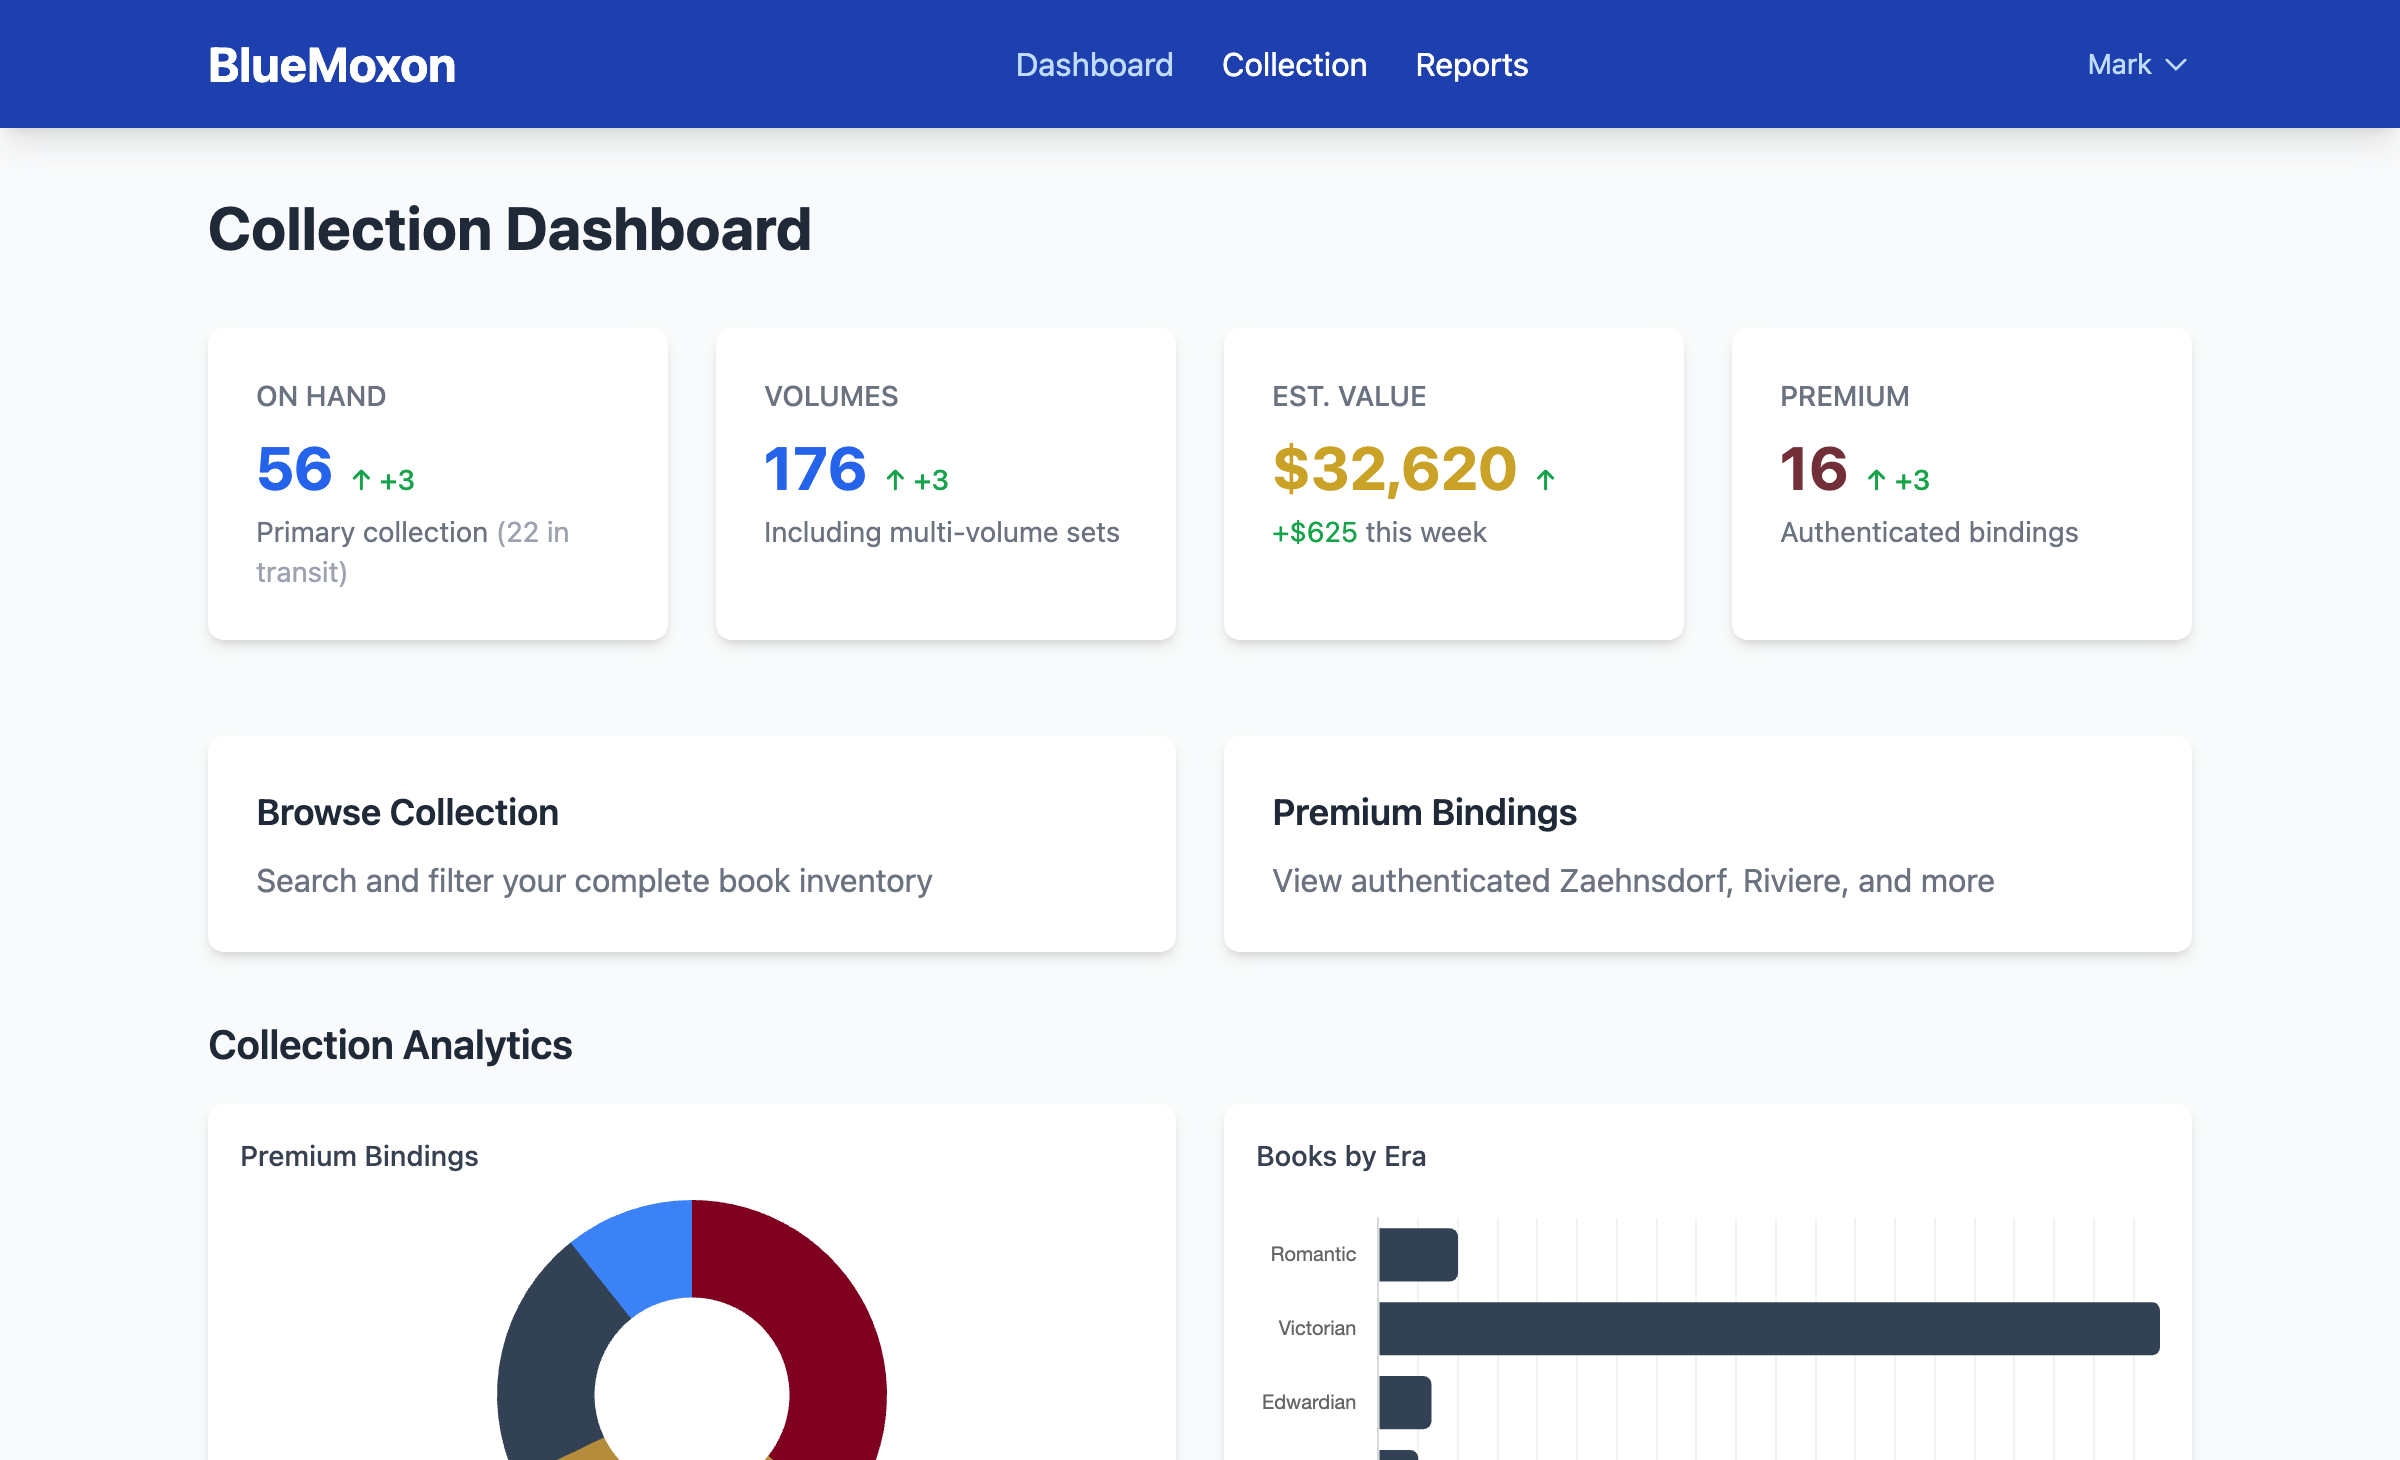
Task: Click the green up arrow on ON HAND card
Action: coord(360,478)
